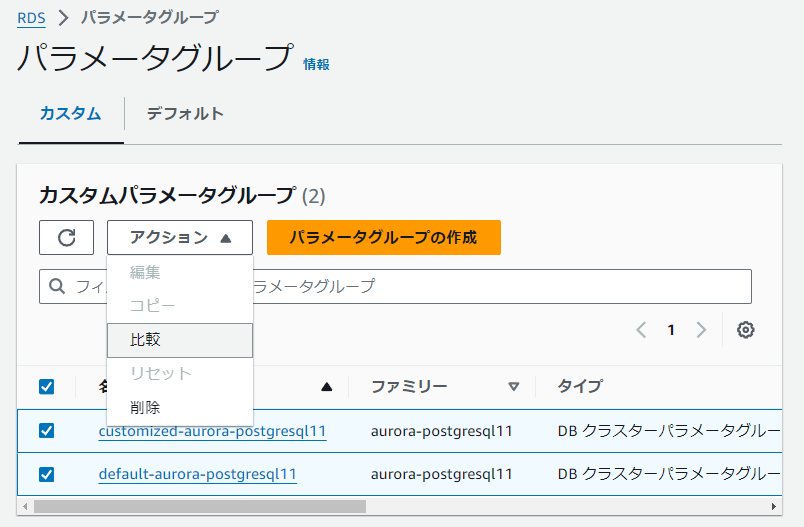The height and width of the screenshot is (527, 804).
Task: Open default-aurora-postgresql11 parameter group link
Action: pos(197,474)
